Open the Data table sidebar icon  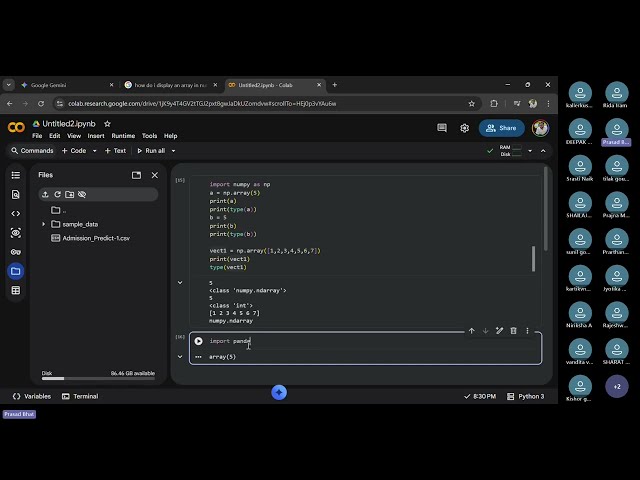pyautogui.click(x=16, y=290)
